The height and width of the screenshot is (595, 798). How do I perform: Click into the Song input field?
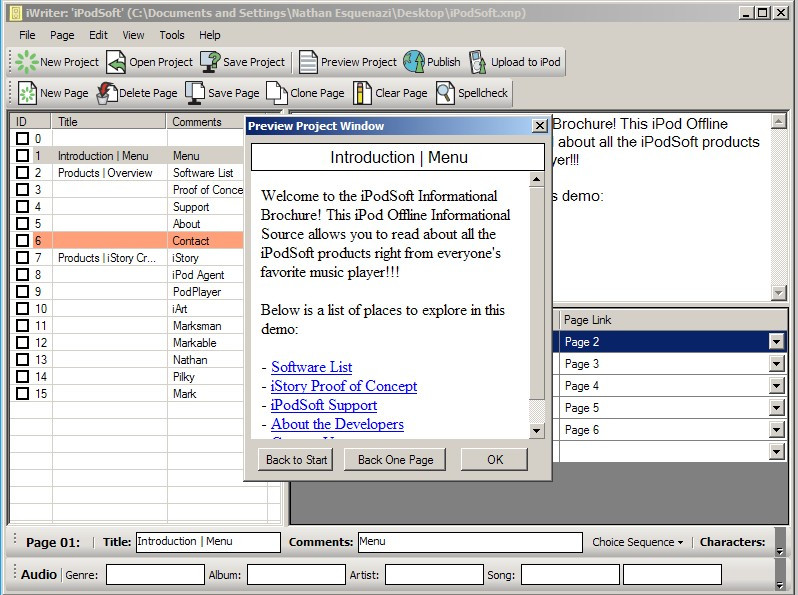(571, 575)
